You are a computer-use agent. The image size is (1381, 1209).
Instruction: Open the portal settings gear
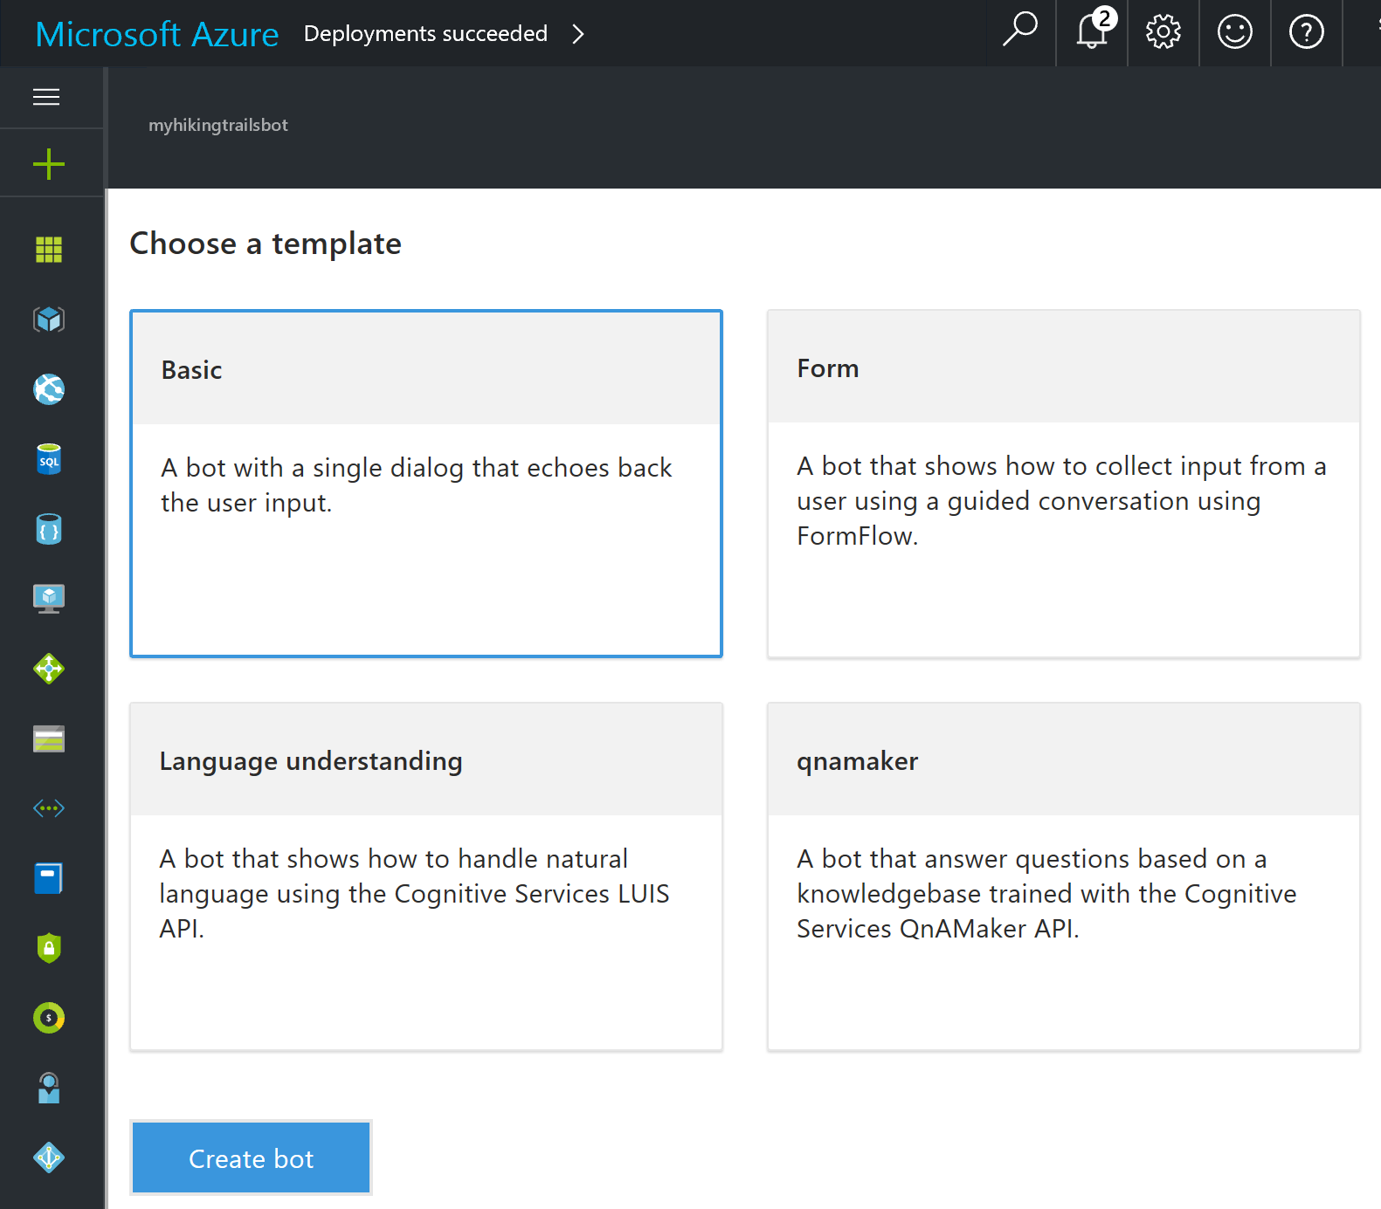point(1163,32)
